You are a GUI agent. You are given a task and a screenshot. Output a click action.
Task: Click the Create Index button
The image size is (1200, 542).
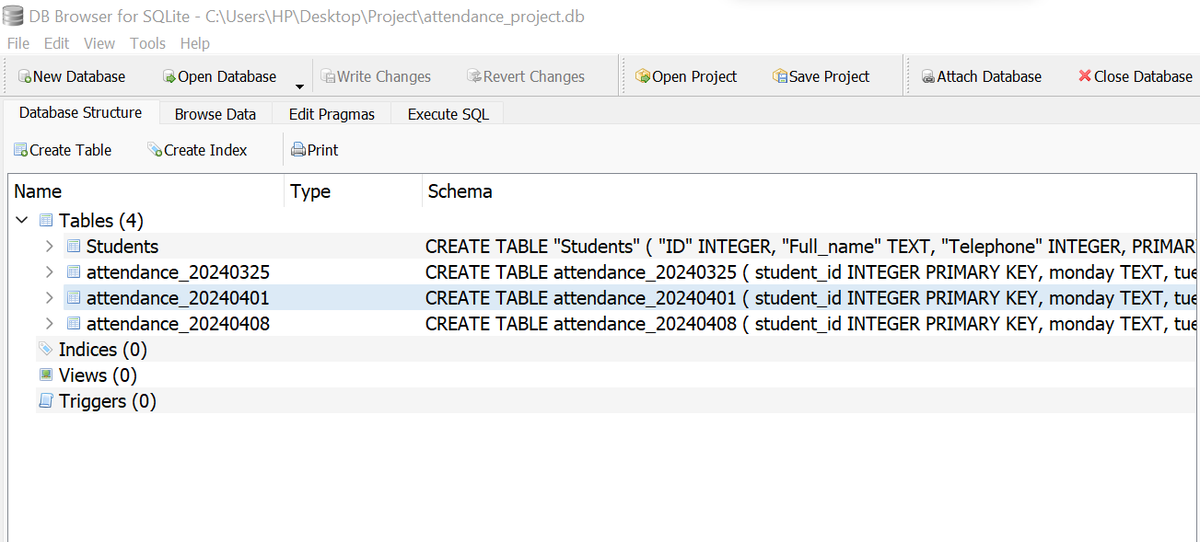[197, 150]
